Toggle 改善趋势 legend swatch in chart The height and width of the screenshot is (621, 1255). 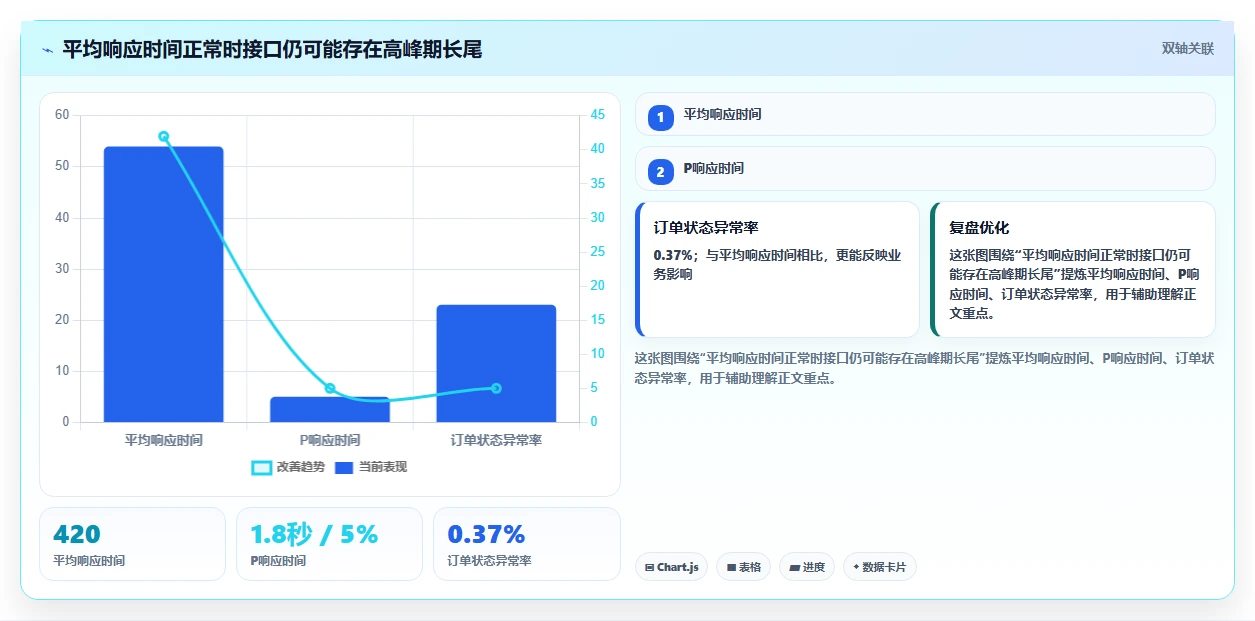pos(261,467)
